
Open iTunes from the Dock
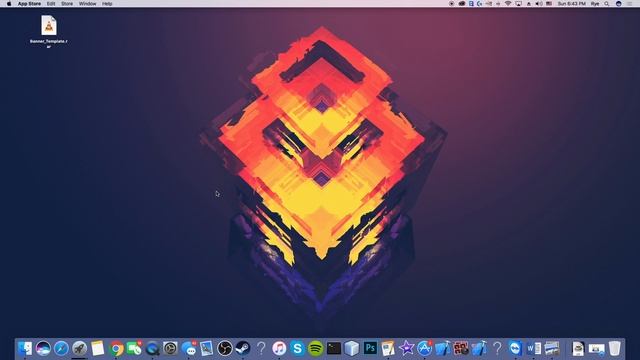coord(279,348)
